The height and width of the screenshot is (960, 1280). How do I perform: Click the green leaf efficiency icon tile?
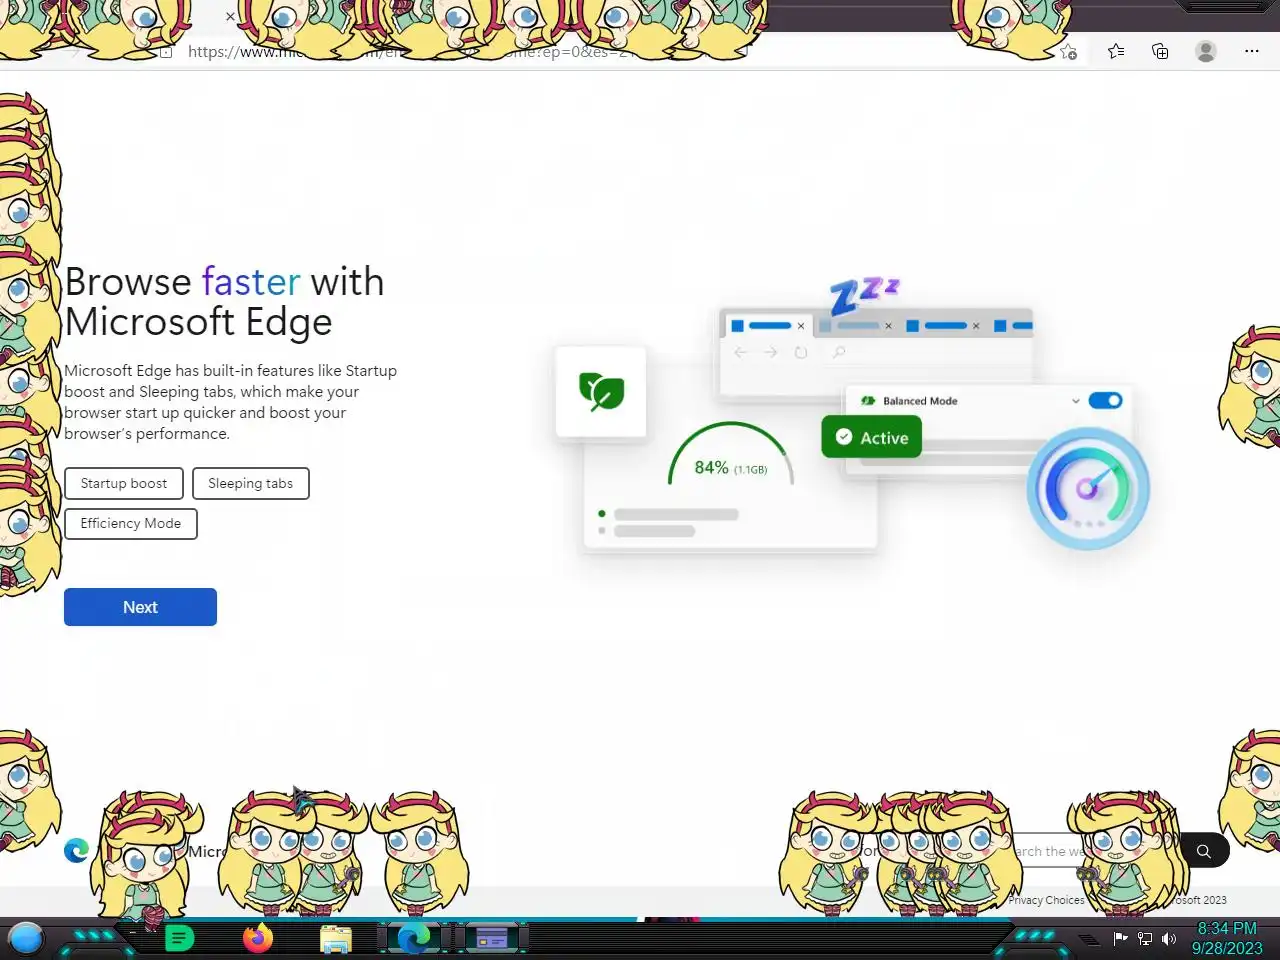[601, 391]
